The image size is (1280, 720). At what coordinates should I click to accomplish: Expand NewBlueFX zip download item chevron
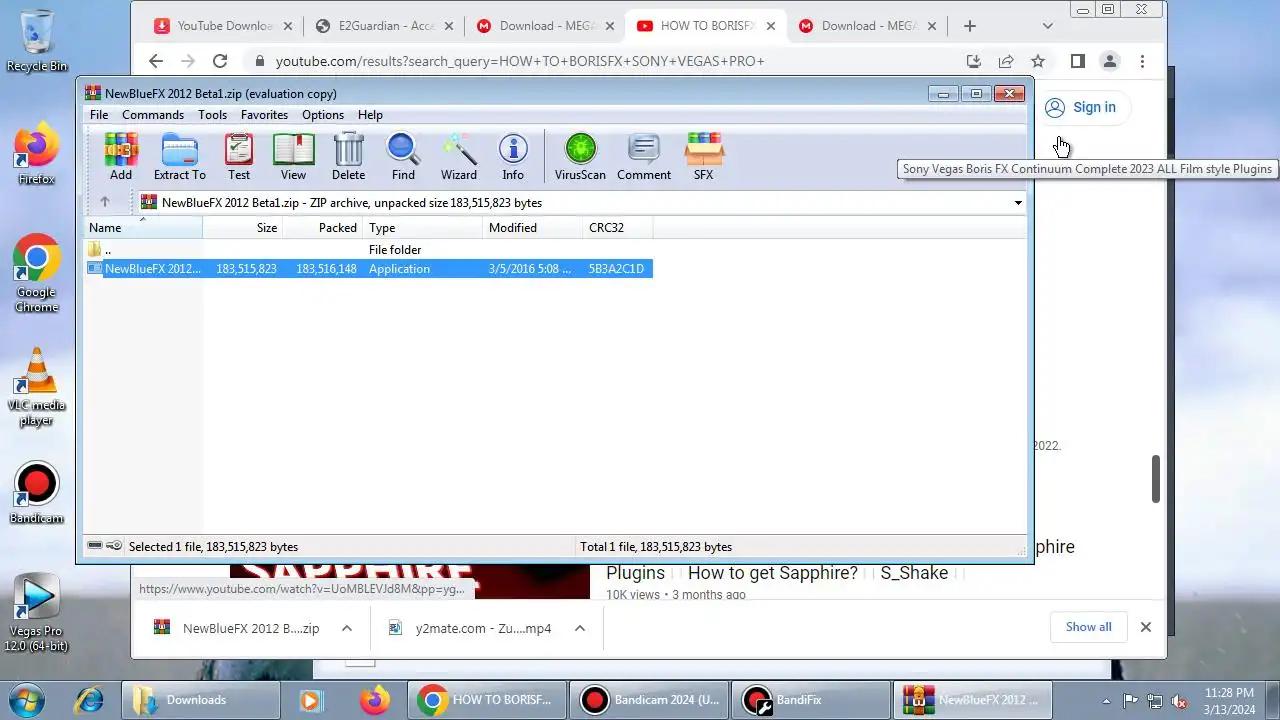[347, 628]
